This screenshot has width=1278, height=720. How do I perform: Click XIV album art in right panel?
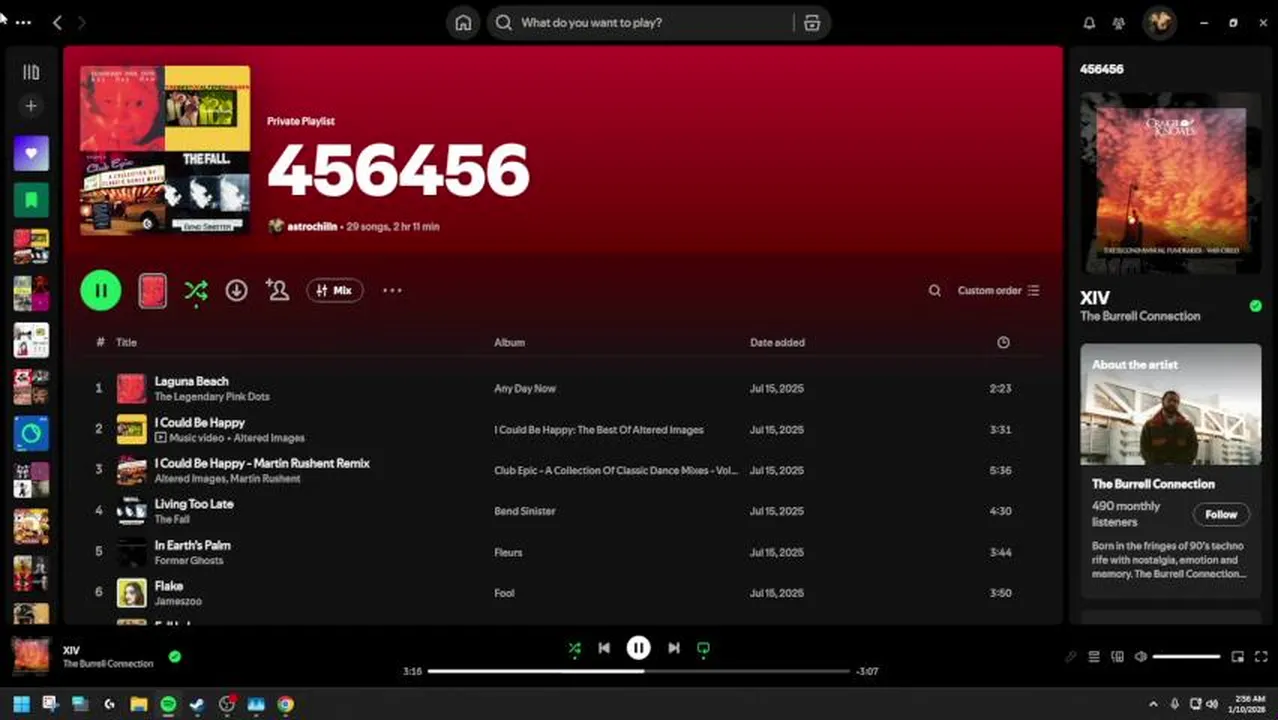point(1170,183)
